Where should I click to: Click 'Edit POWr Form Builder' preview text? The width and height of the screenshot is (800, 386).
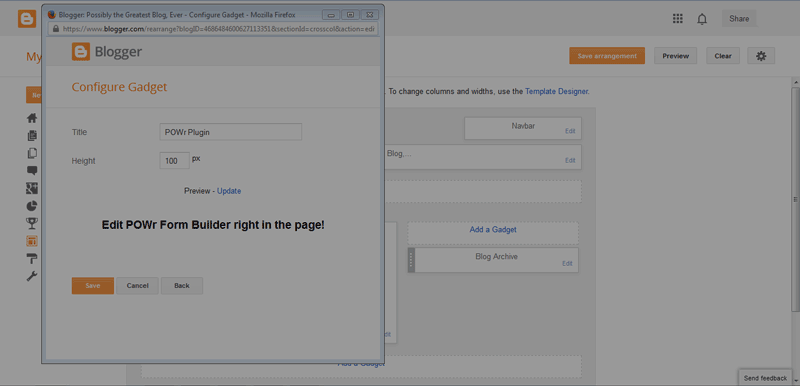point(213,225)
